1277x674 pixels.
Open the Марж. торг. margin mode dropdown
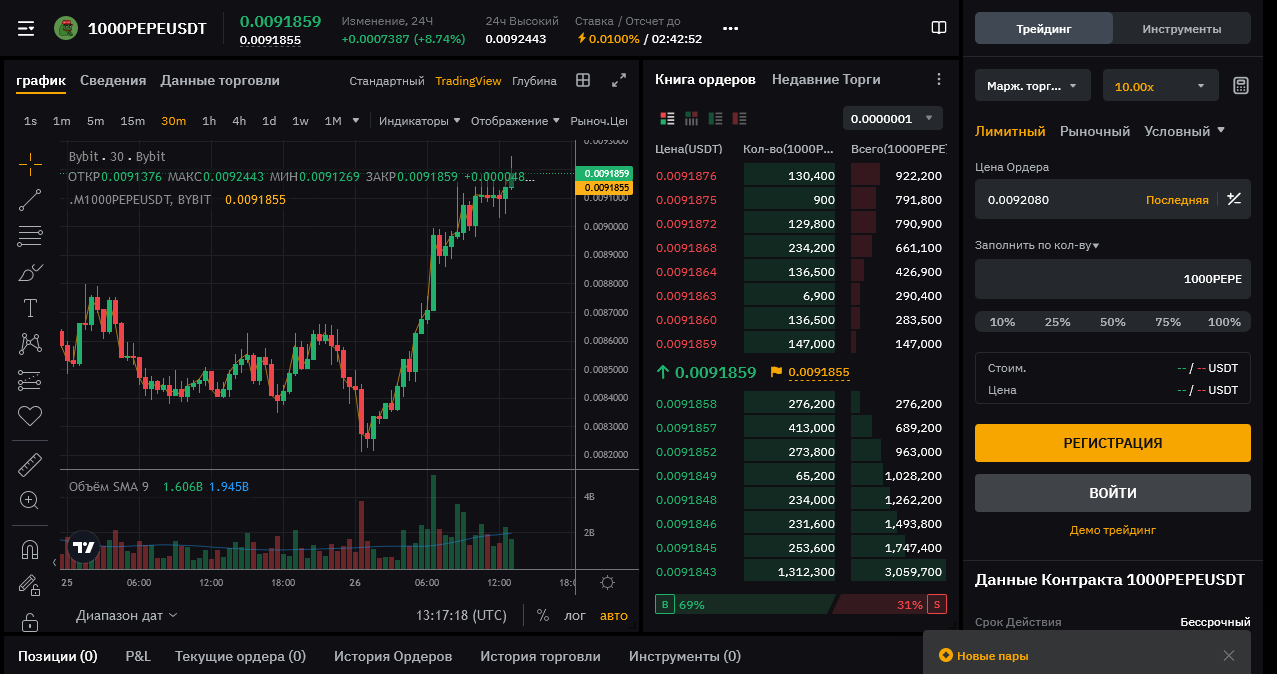coord(1033,86)
